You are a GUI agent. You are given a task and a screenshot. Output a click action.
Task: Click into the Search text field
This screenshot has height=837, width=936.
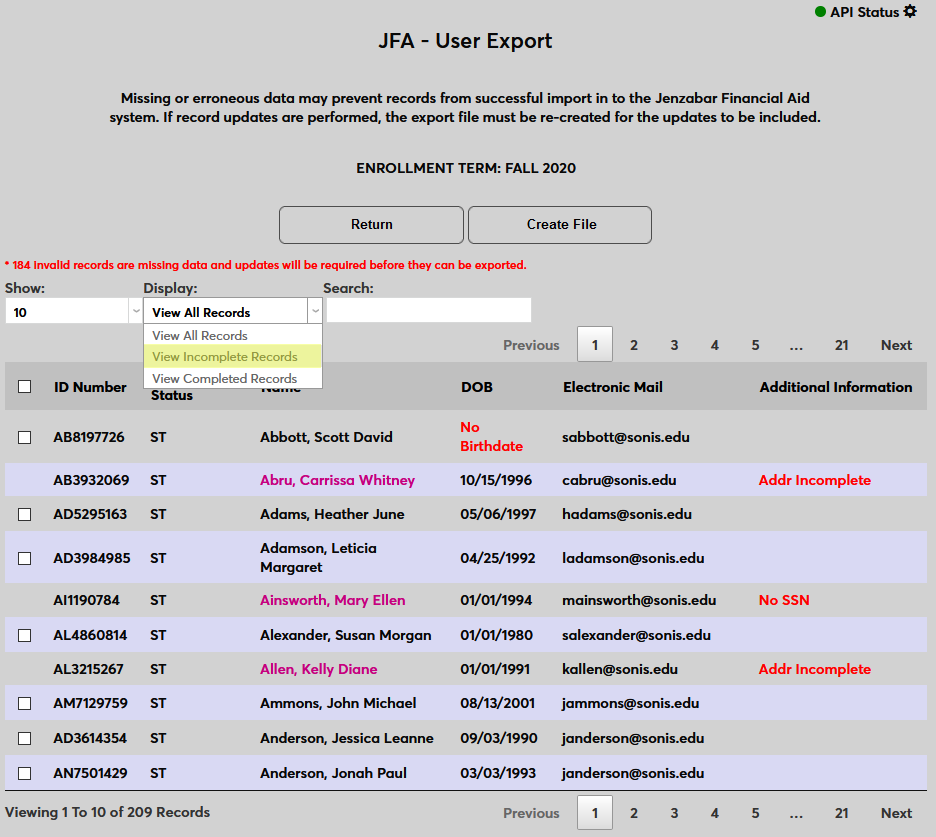point(428,311)
